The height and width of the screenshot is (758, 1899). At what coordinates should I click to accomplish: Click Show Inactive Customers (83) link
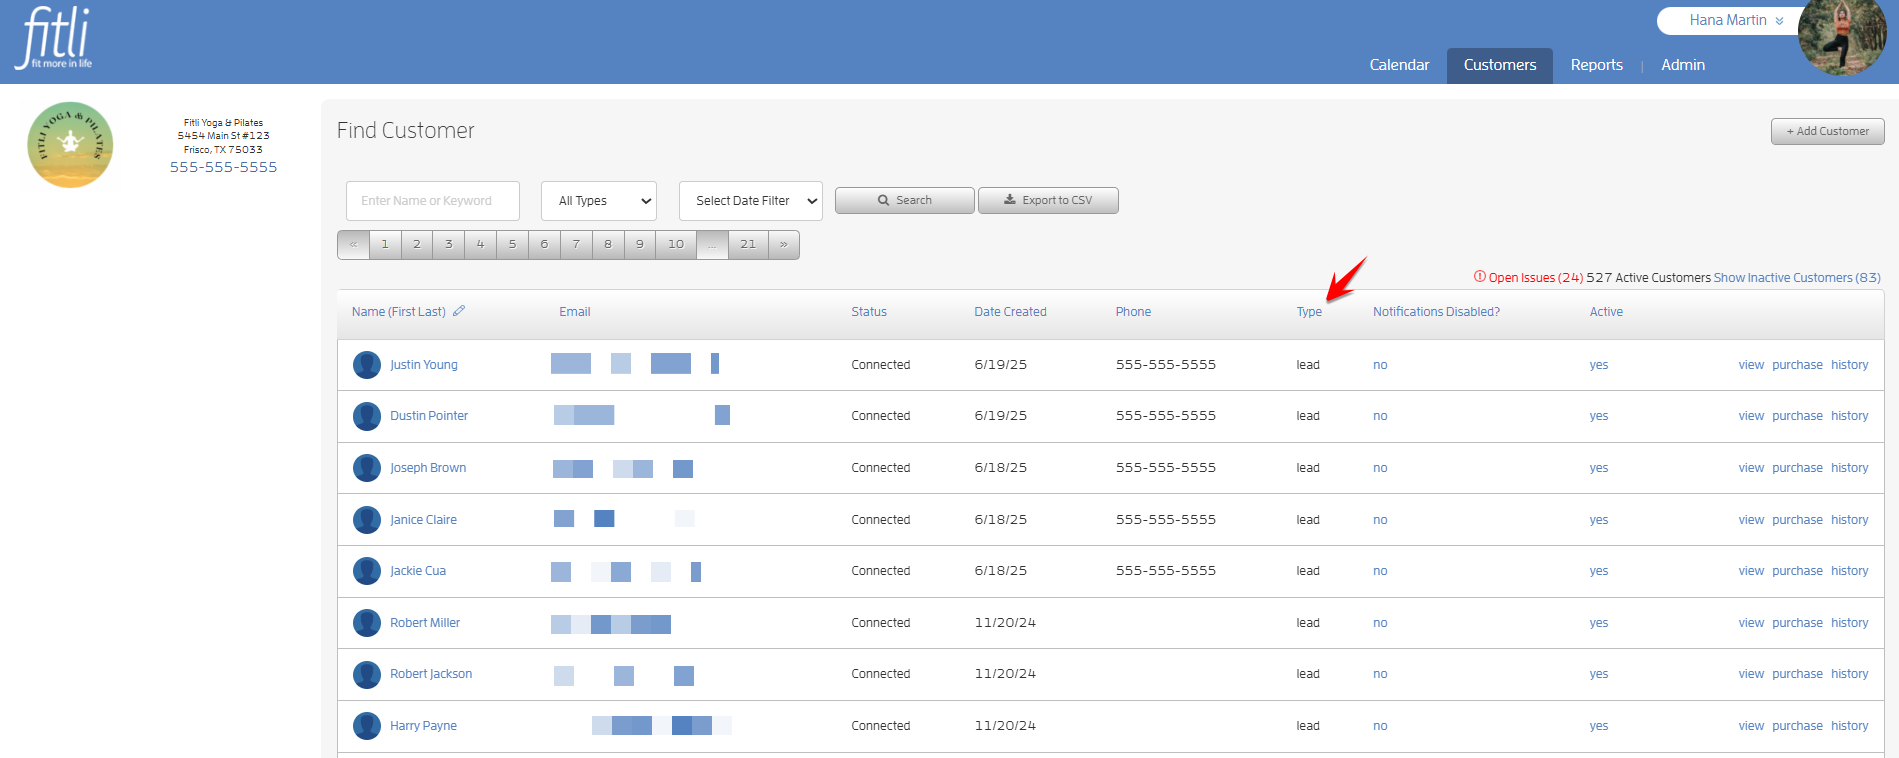pyautogui.click(x=1797, y=278)
